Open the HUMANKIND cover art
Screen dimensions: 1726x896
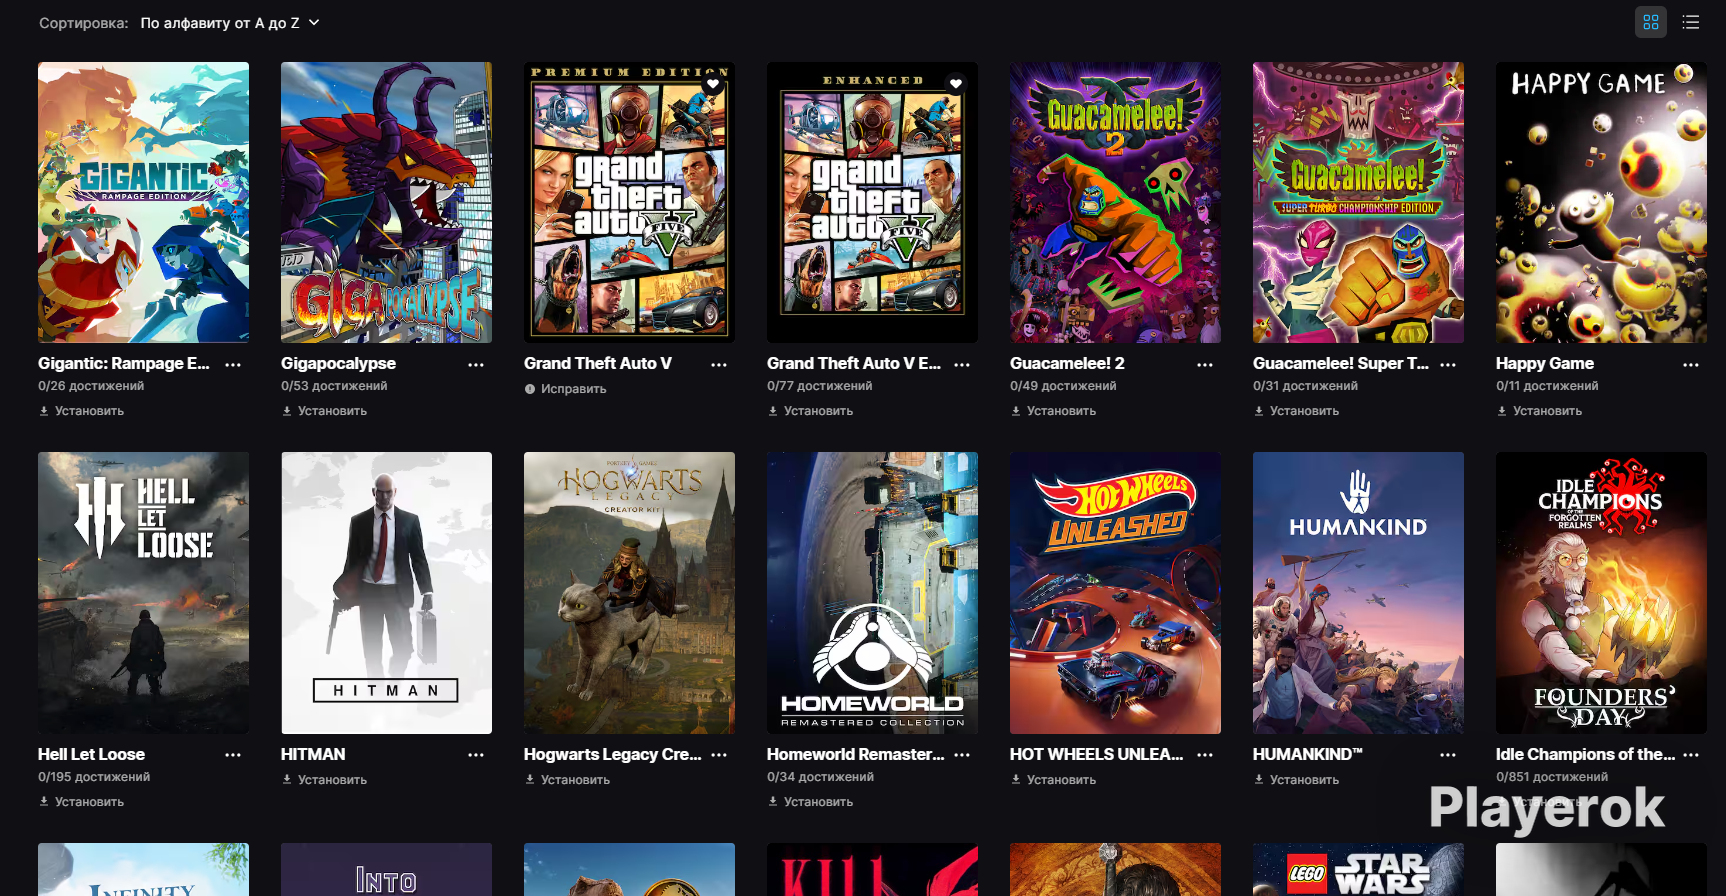(x=1358, y=593)
